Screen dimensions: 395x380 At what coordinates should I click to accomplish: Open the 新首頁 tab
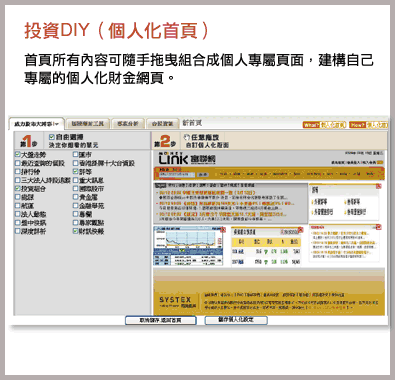pos(192,123)
